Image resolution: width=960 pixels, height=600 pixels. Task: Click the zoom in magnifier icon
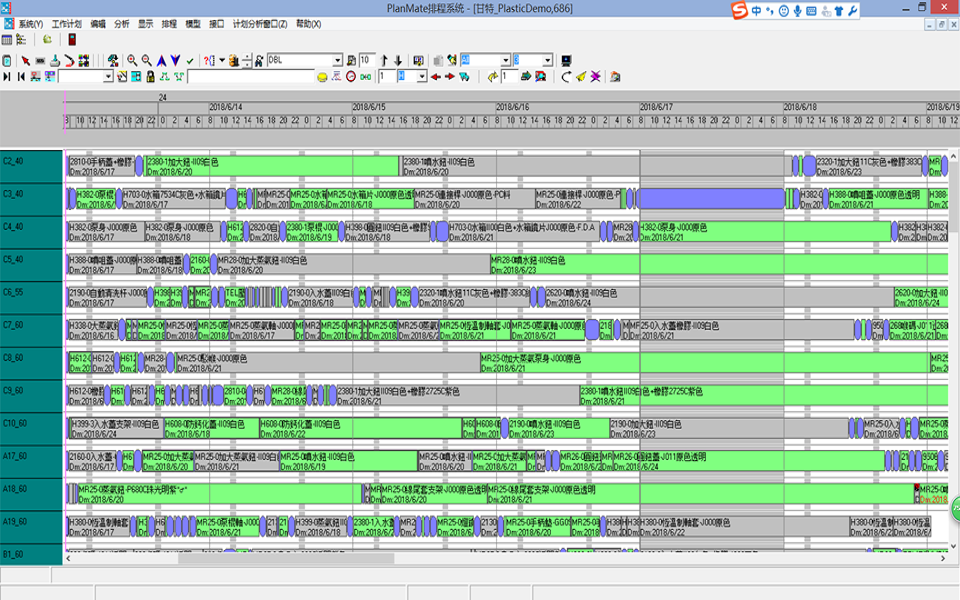click(132, 61)
